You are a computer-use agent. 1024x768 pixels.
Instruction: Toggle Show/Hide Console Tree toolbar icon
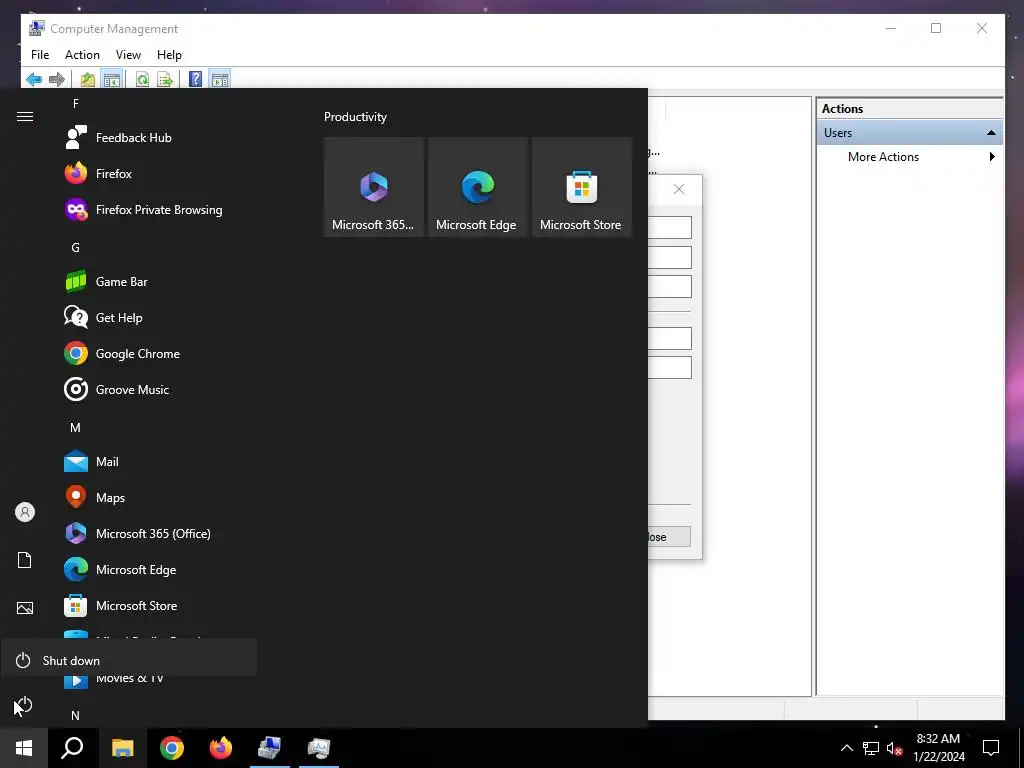tap(112, 80)
